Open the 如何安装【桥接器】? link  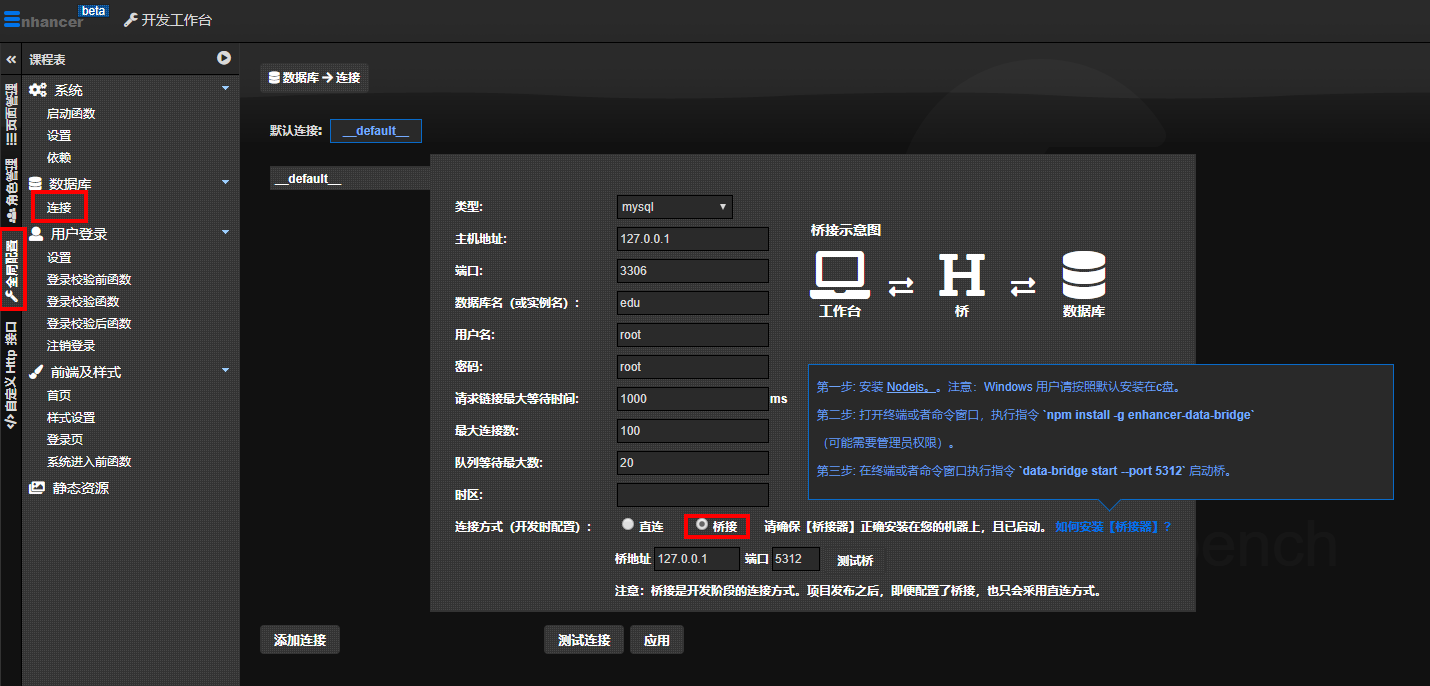1113,526
